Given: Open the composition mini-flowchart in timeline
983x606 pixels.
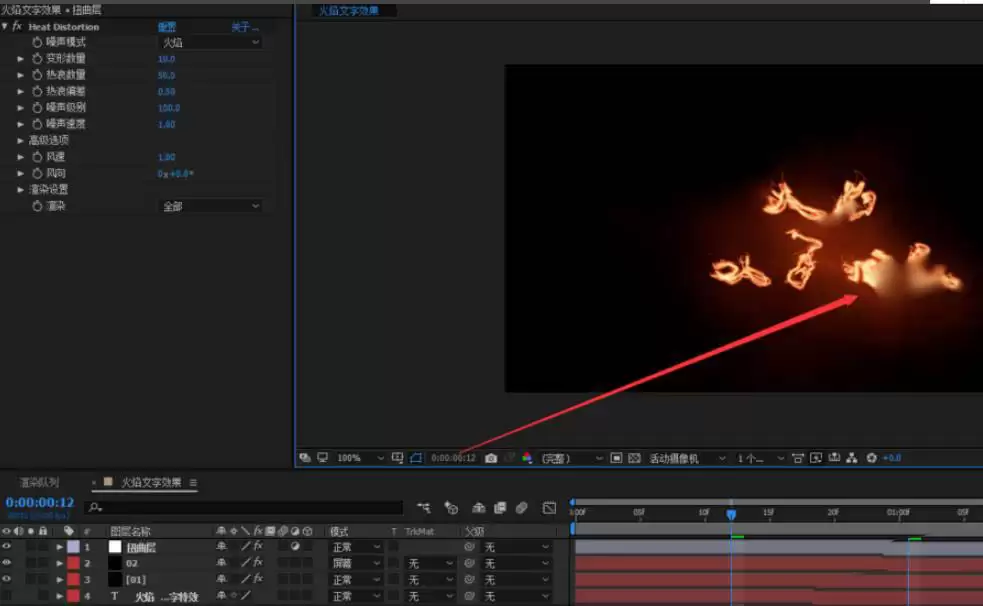Looking at the screenshot, I should [424, 508].
